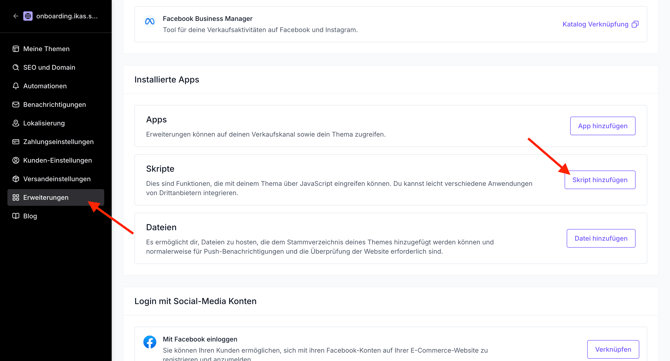
Task: Click the Benachrichtigungen envelope icon
Action: pos(16,105)
